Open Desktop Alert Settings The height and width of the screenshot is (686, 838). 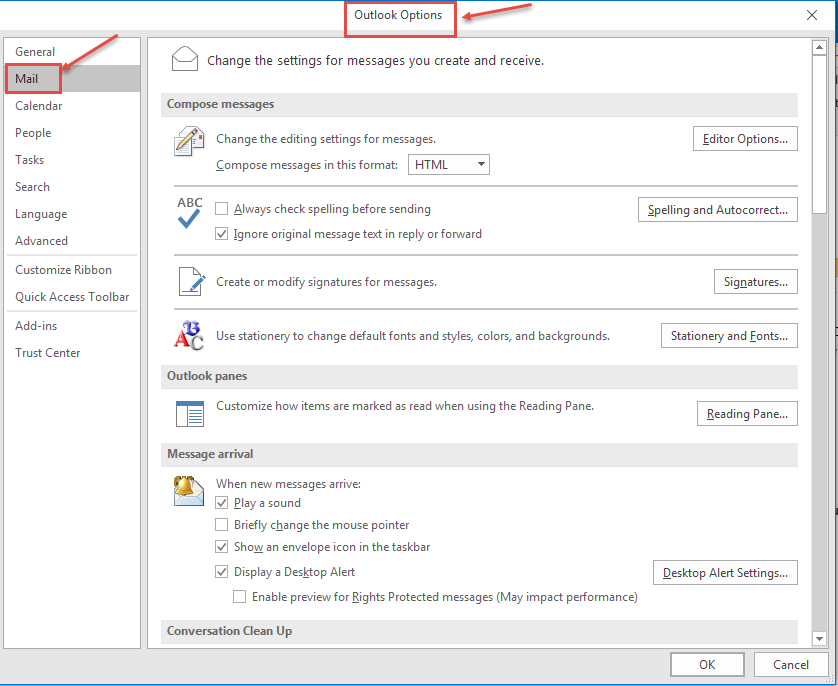point(725,573)
